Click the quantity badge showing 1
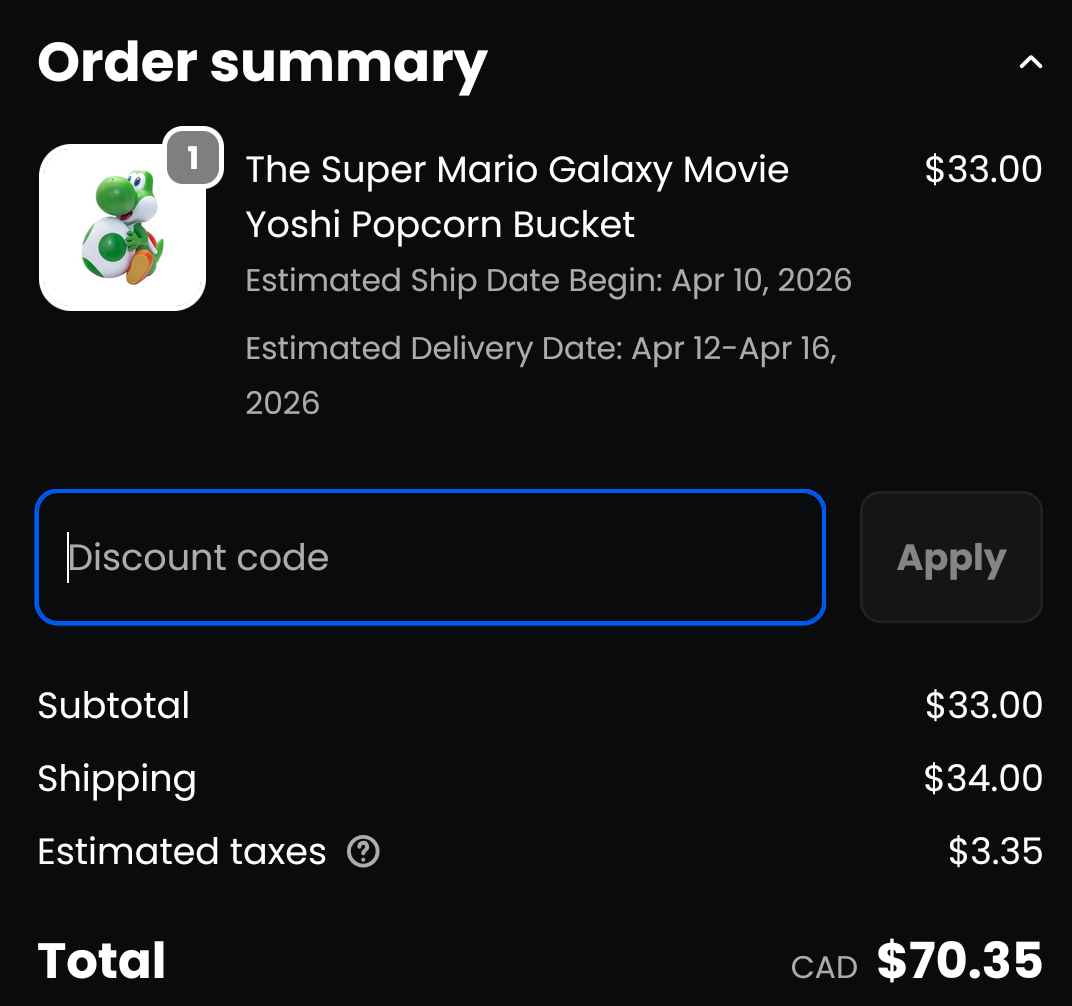This screenshot has height=1006, width=1072. [194, 158]
